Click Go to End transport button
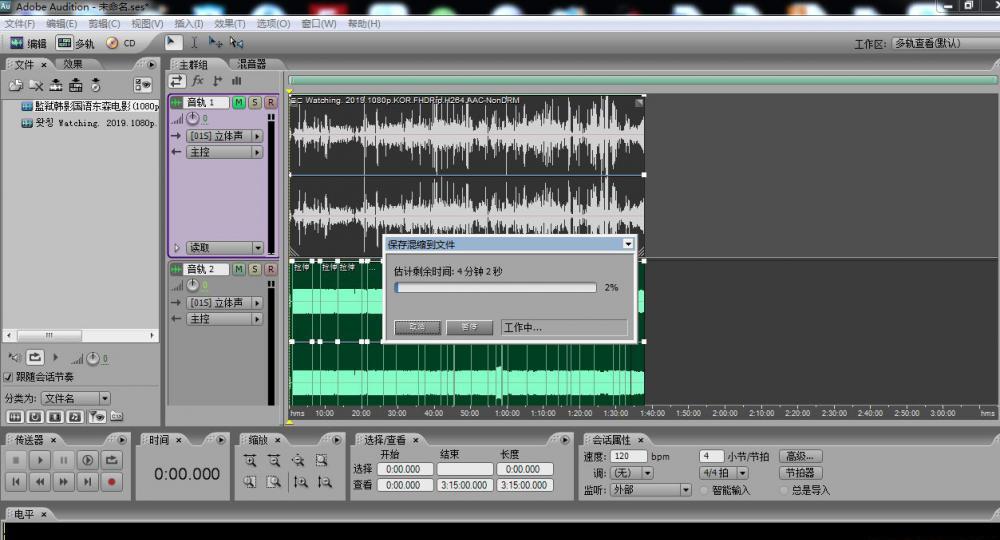 [87, 482]
